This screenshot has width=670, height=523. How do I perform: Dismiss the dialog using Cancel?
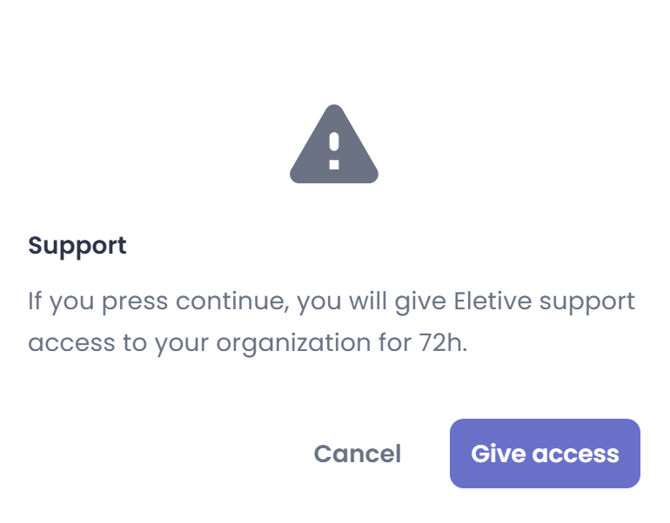point(357,453)
